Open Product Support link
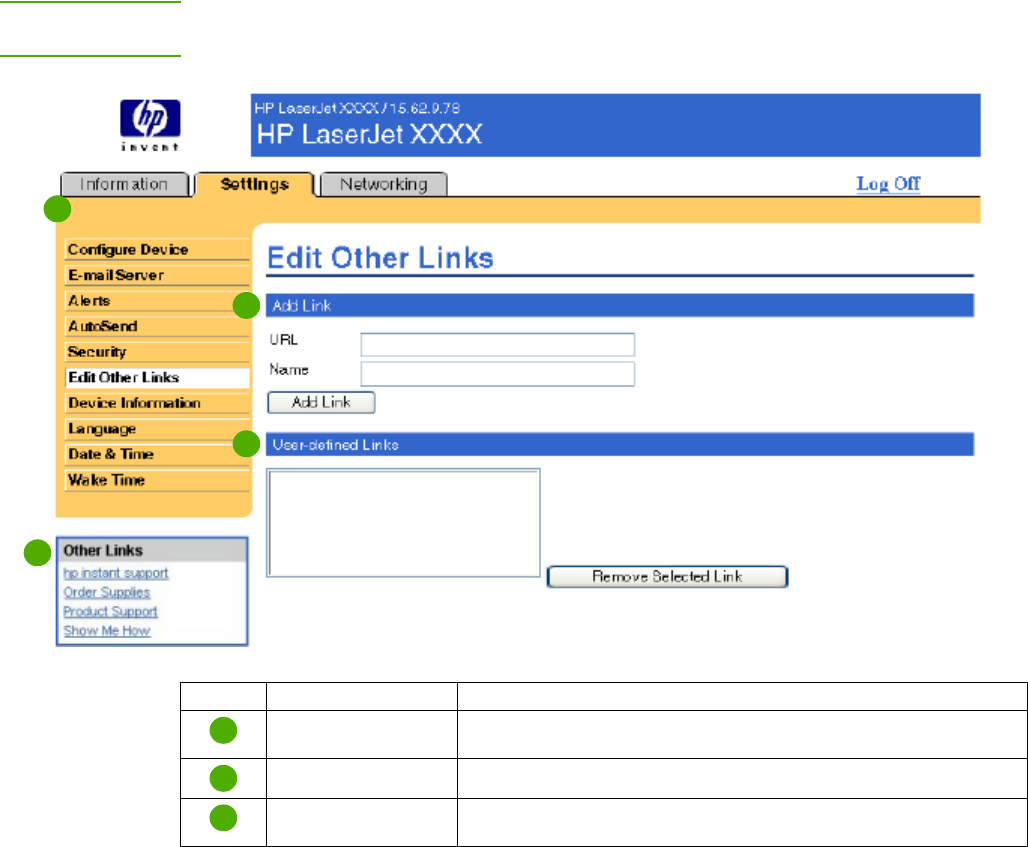This screenshot has height=847, width=1028. [111, 611]
